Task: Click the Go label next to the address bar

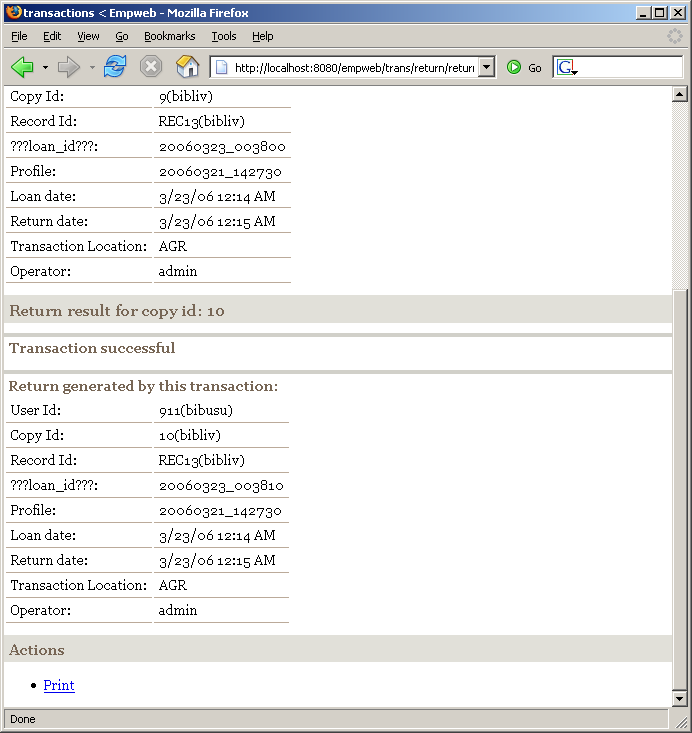Action: click(x=535, y=68)
